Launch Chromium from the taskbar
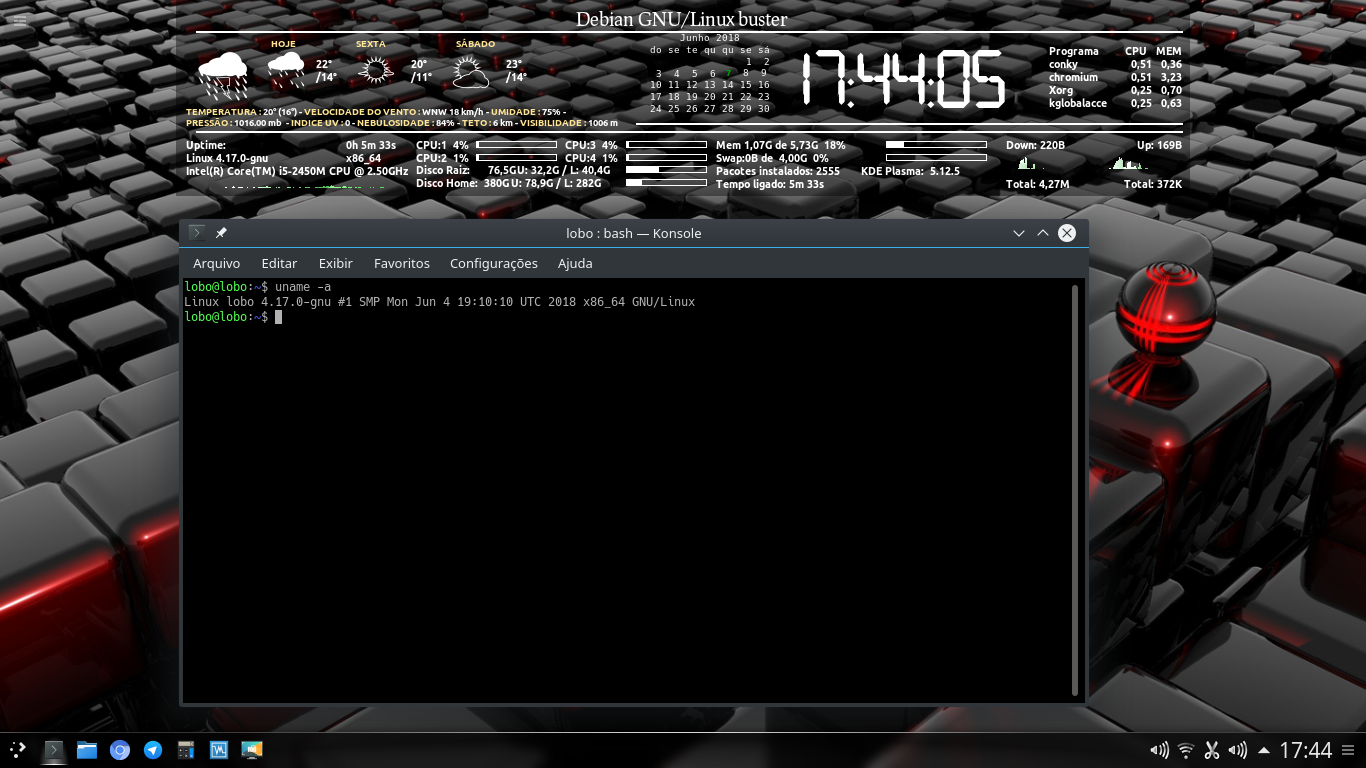1366x768 pixels. click(120, 750)
